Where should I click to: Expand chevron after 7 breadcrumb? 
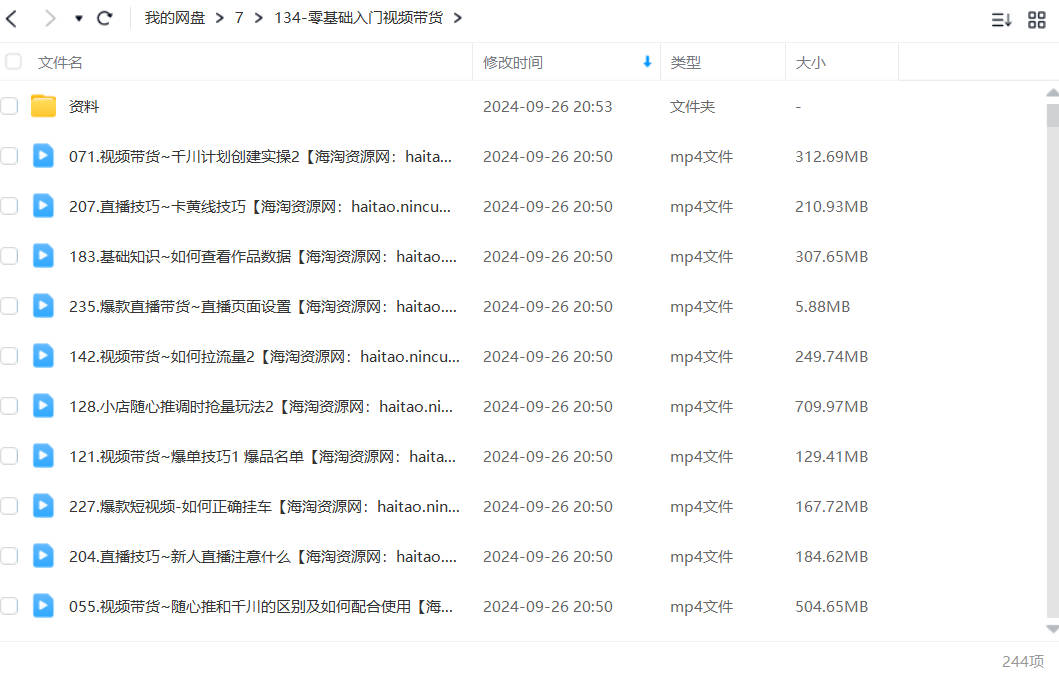point(259,18)
